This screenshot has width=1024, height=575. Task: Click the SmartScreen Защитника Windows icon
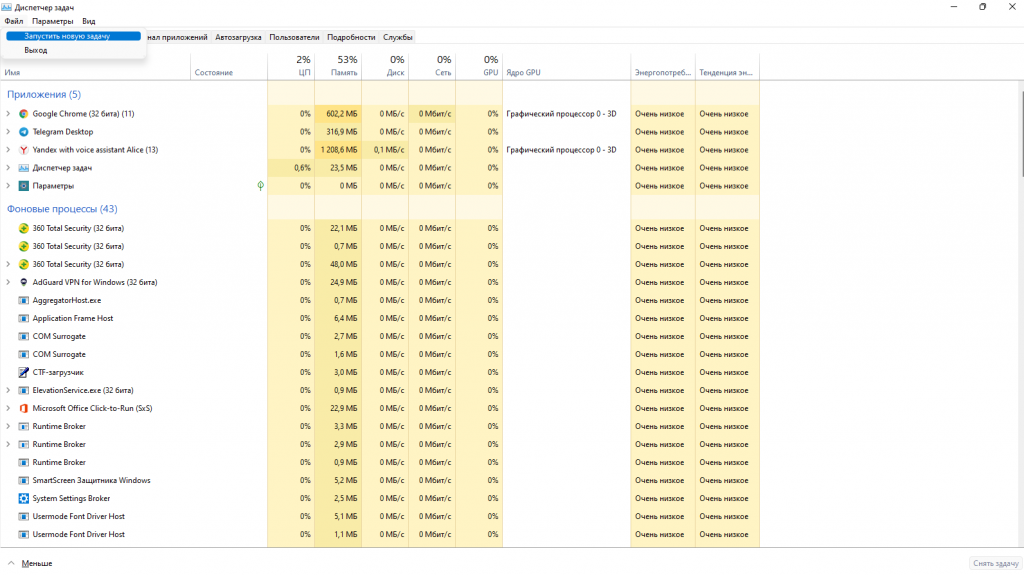click(x=24, y=480)
